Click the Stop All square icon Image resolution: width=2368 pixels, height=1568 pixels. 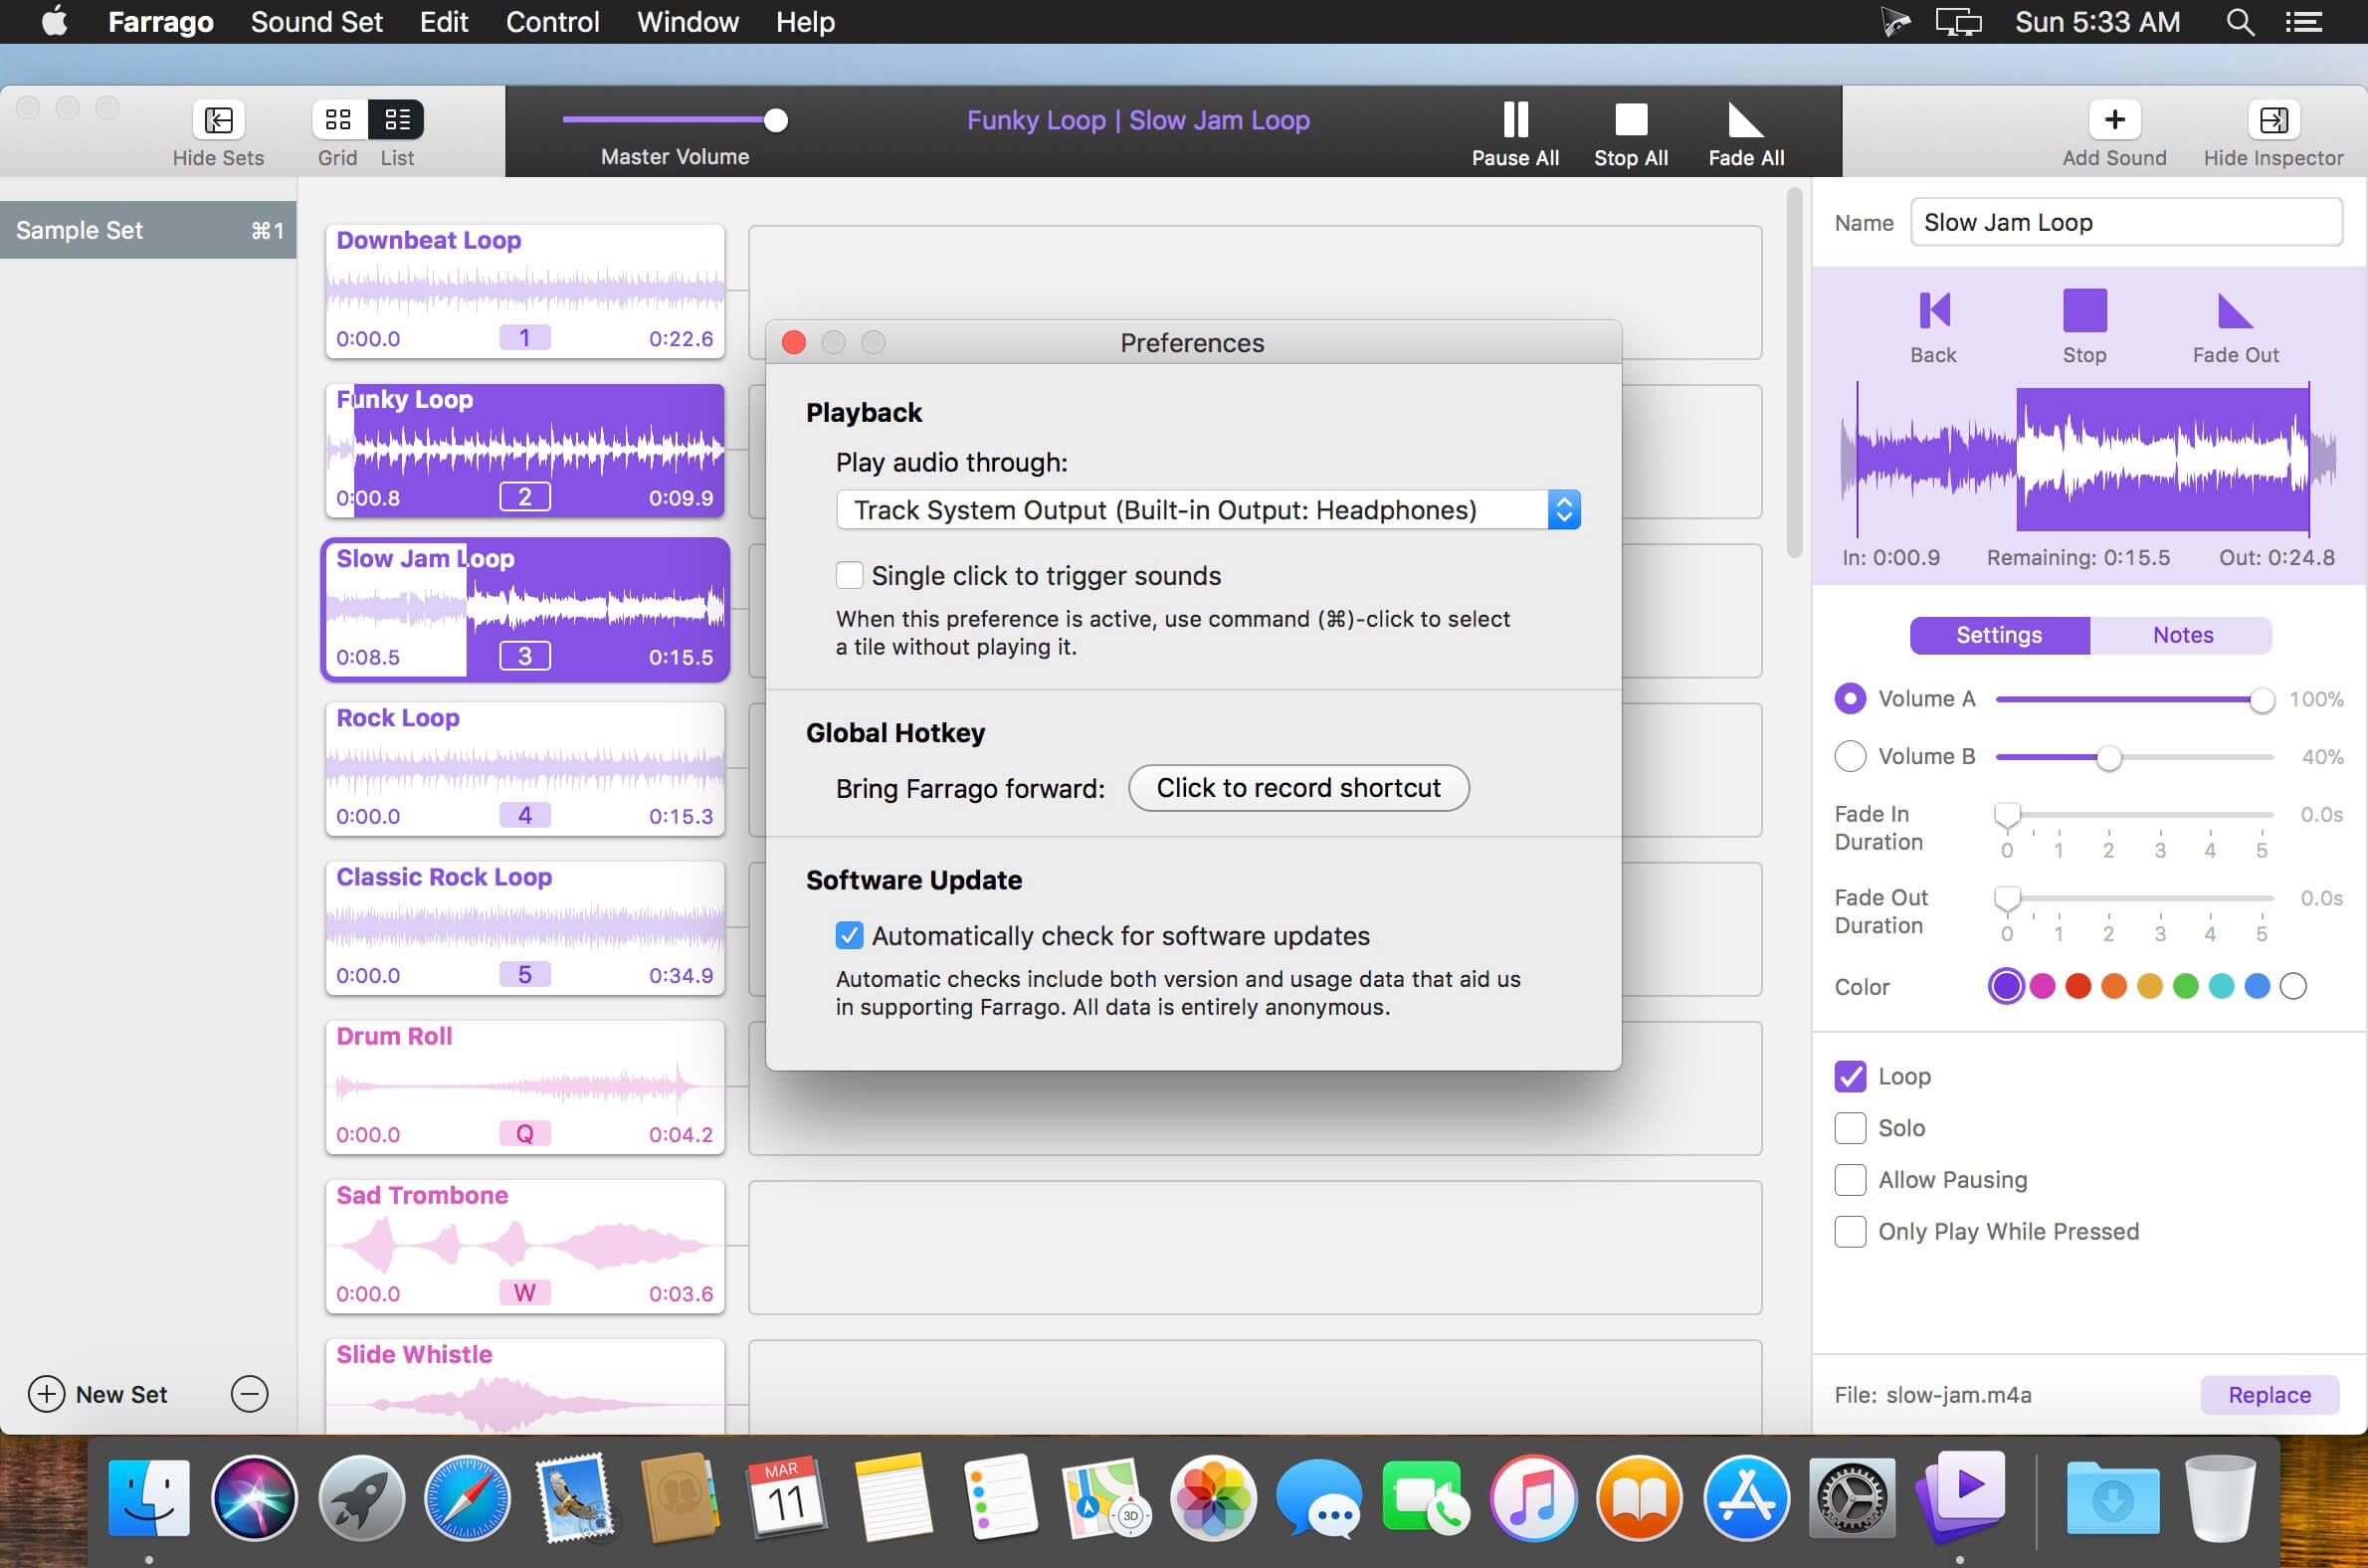tap(1630, 120)
